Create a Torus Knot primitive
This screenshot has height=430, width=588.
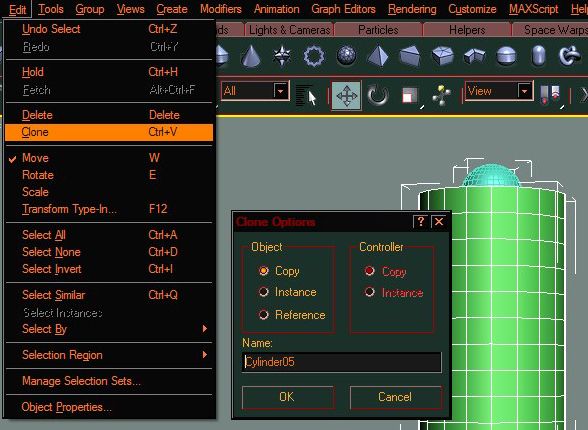click(570, 56)
